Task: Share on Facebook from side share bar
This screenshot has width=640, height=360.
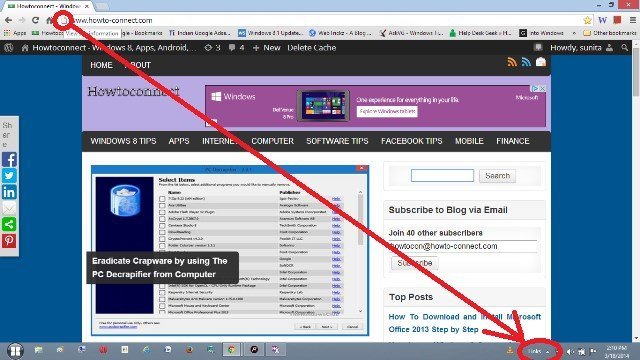Action: click(9, 160)
